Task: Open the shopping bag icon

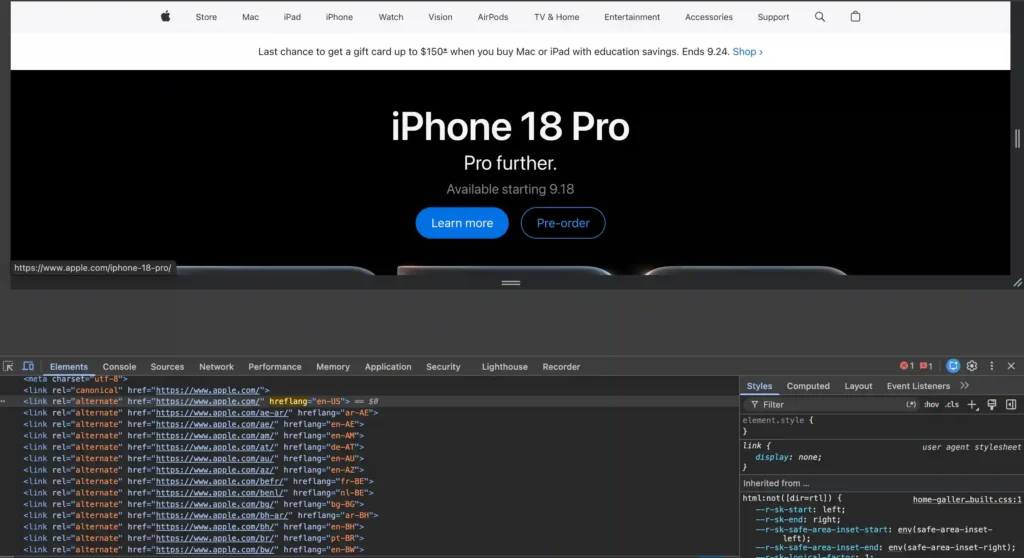Action: point(855,16)
